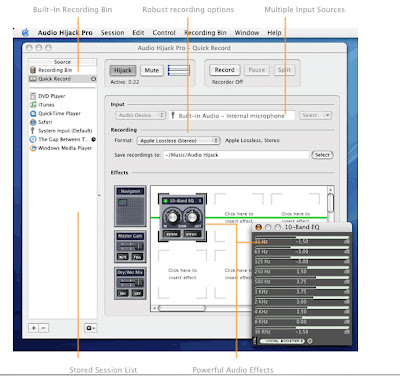400x376 pixels.
Task: Click the audio level meter beside Mute
Action: pyautogui.click(x=179, y=70)
